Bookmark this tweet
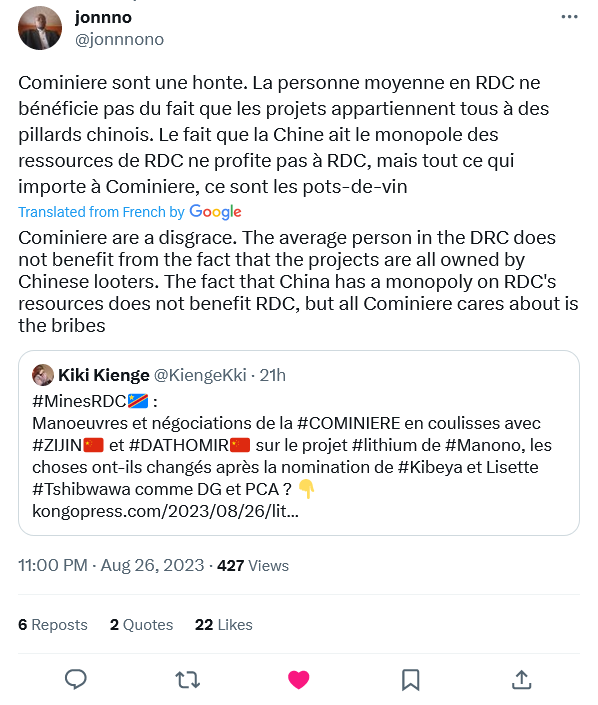 click(411, 680)
